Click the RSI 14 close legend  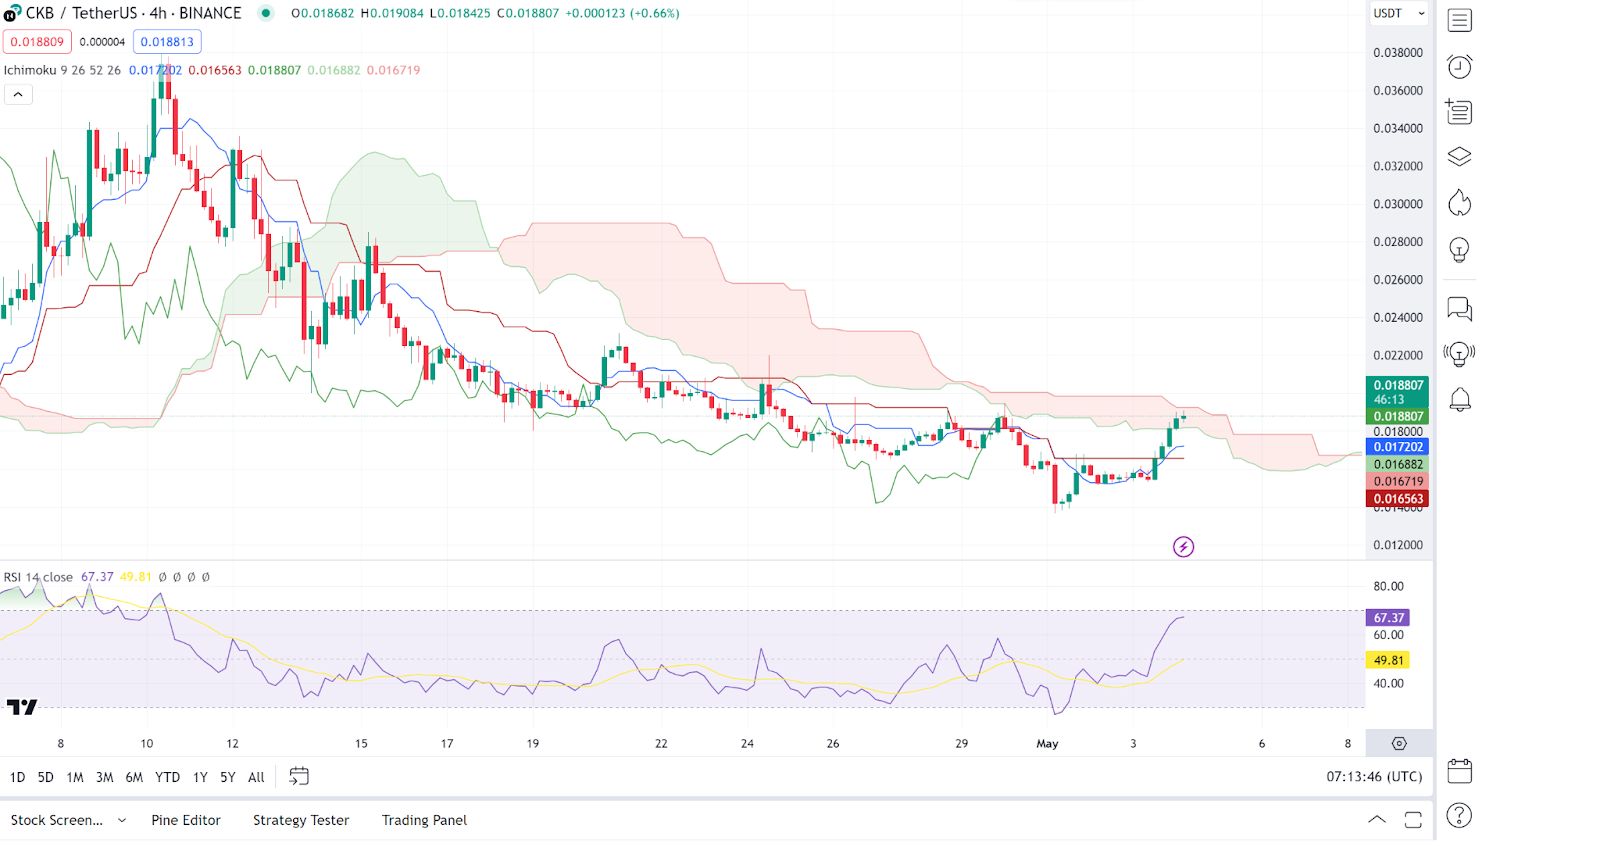[x=38, y=577]
